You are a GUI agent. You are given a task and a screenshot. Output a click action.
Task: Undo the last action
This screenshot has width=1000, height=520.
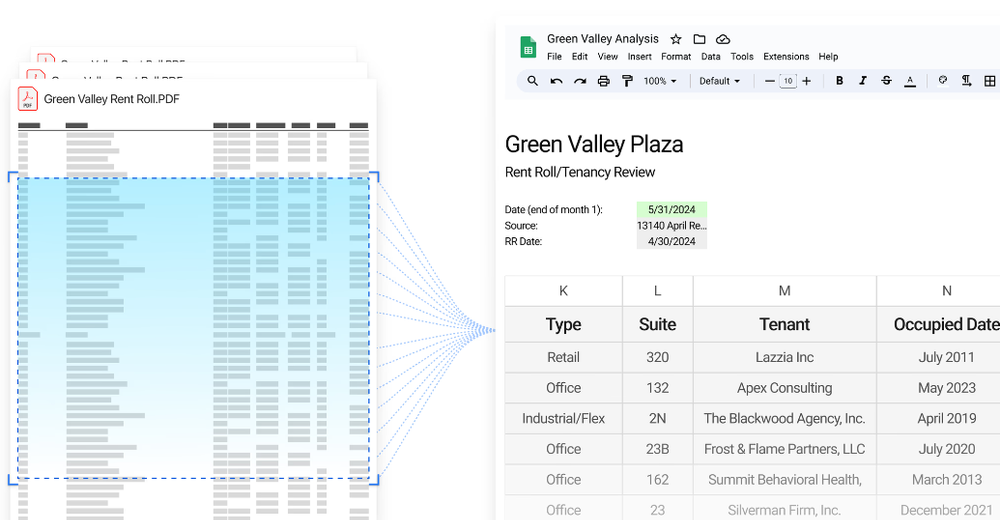pyautogui.click(x=556, y=81)
